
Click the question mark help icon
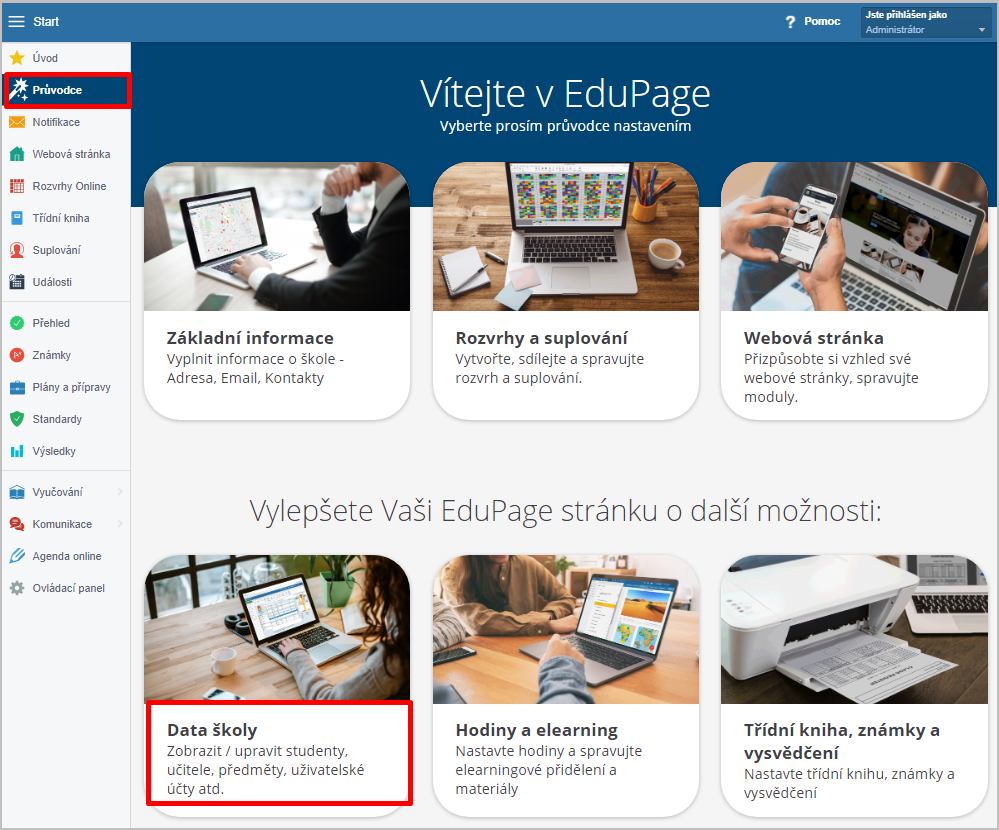tap(790, 22)
